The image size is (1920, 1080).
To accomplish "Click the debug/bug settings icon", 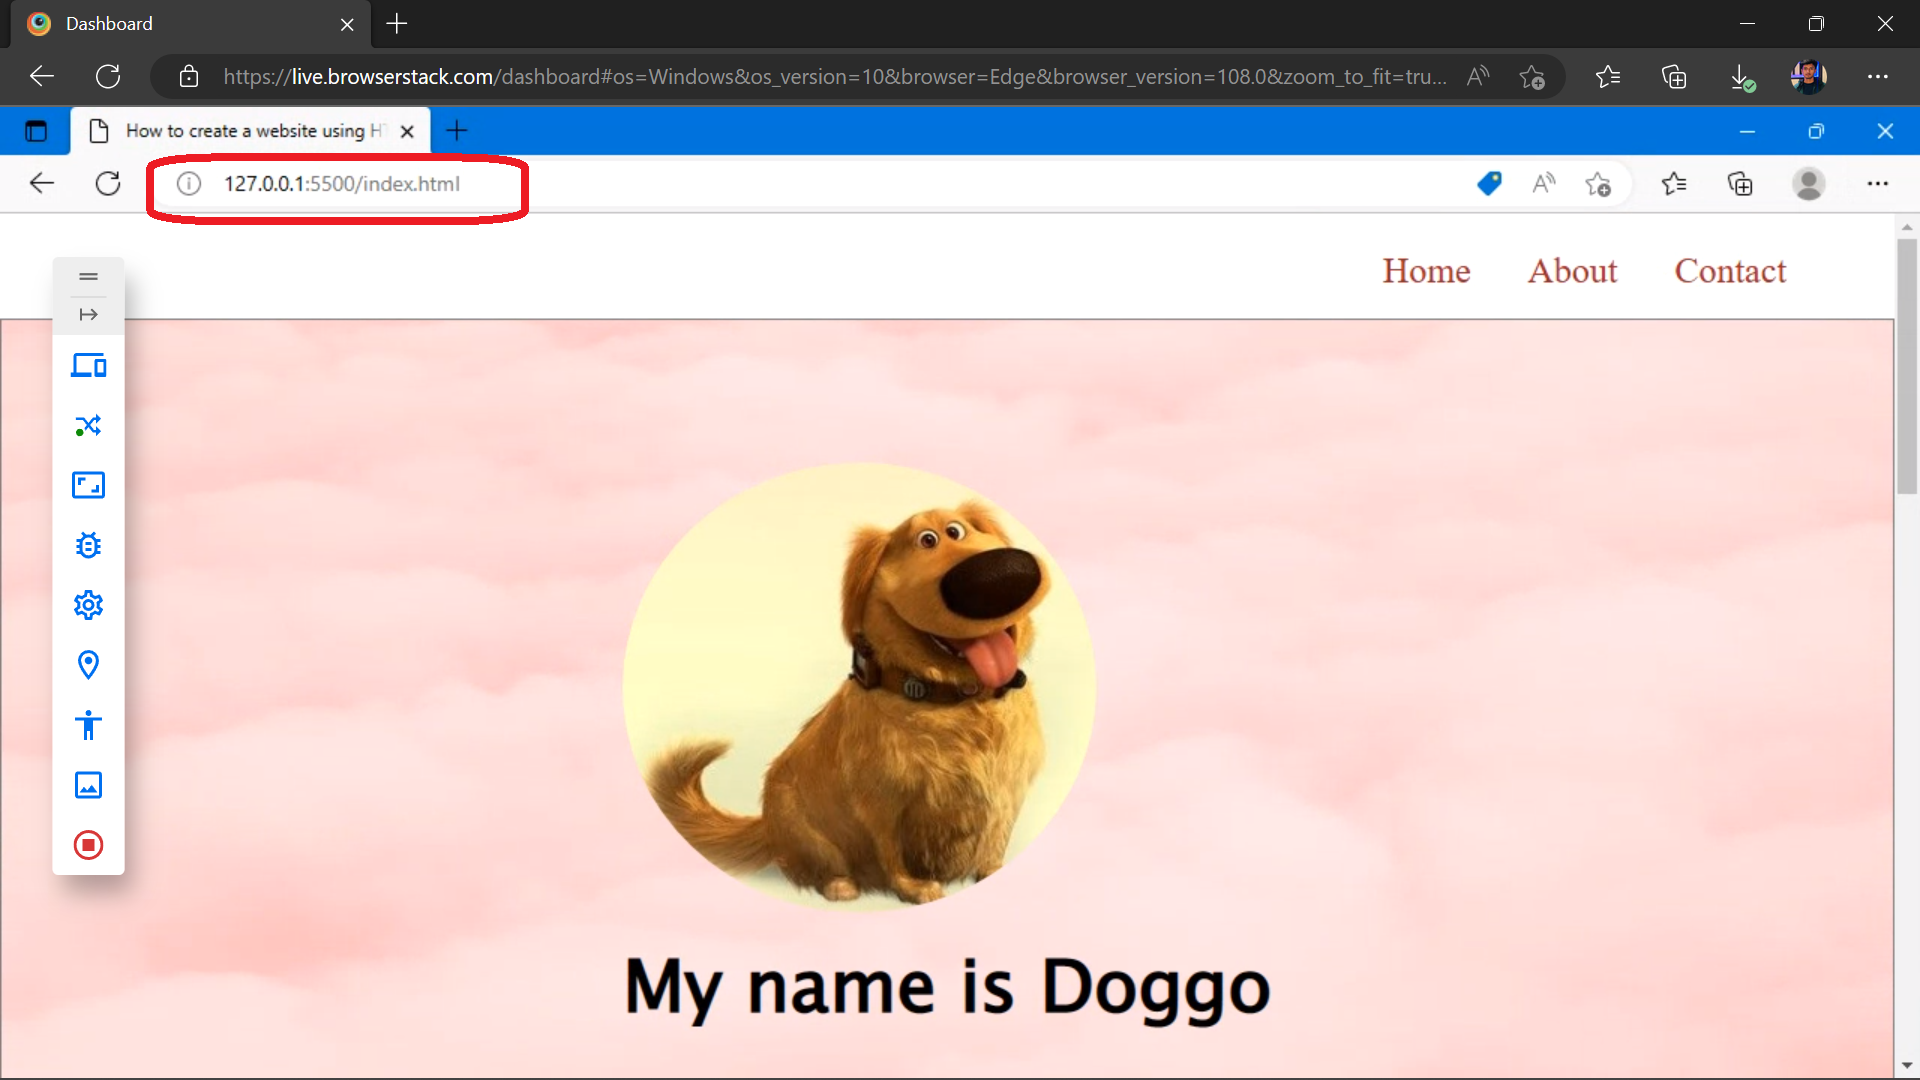I will coord(88,545).
